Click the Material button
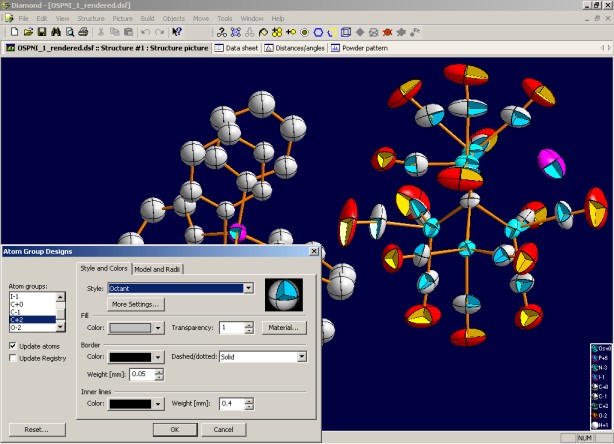 click(284, 327)
